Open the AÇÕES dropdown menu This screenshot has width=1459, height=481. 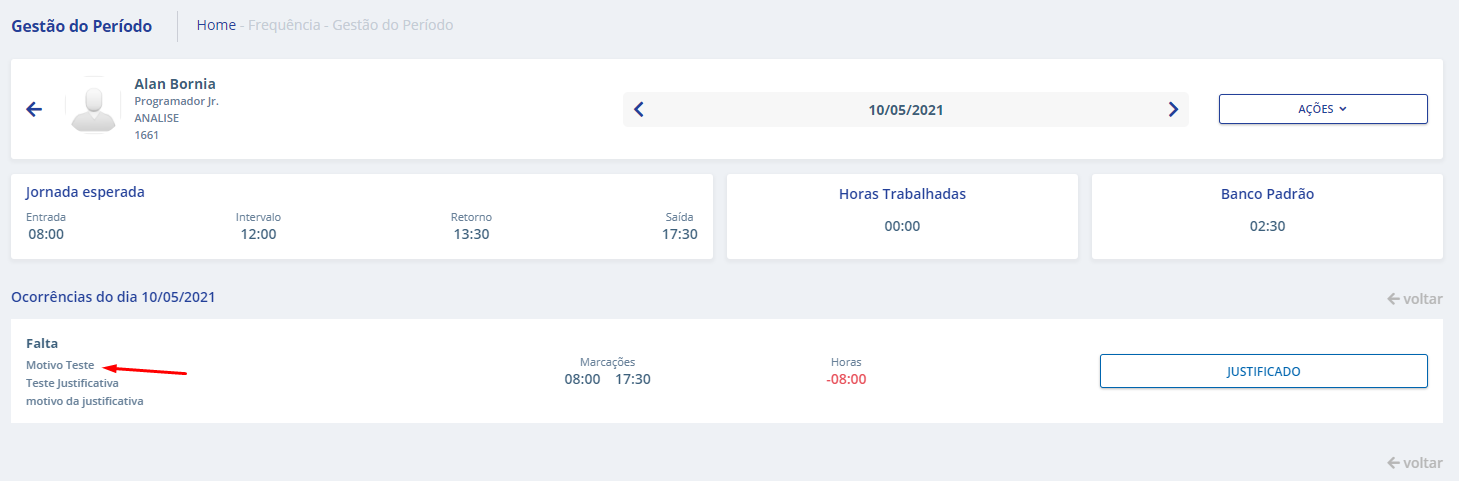coord(1322,109)
